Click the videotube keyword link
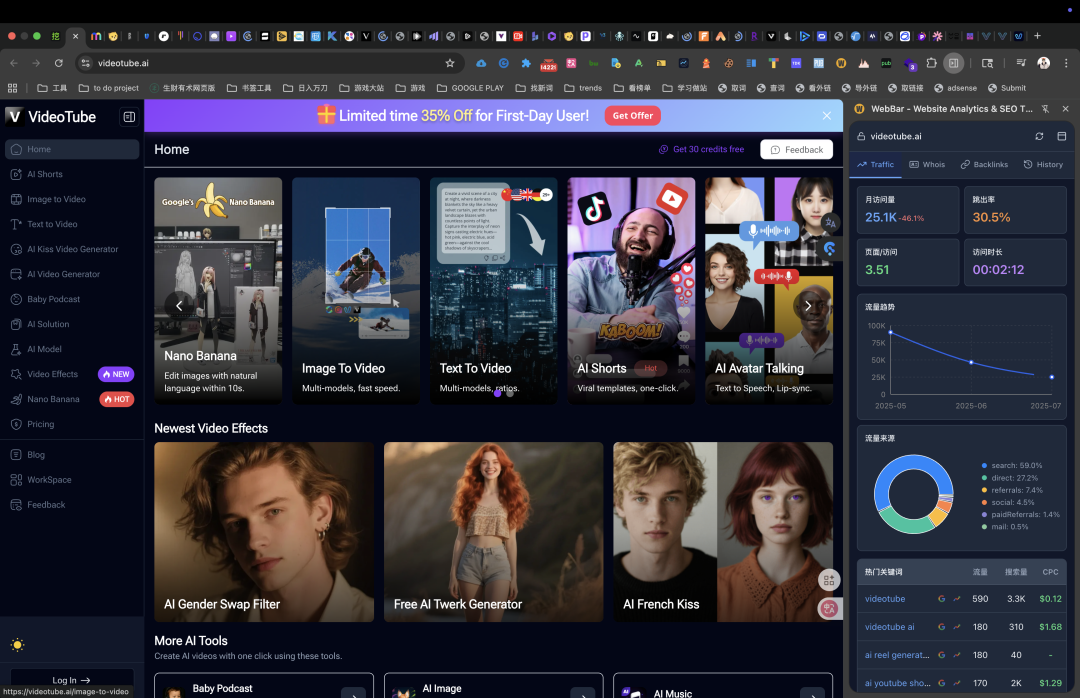This screenshot has width=1080, height=698. pos(884,599)
